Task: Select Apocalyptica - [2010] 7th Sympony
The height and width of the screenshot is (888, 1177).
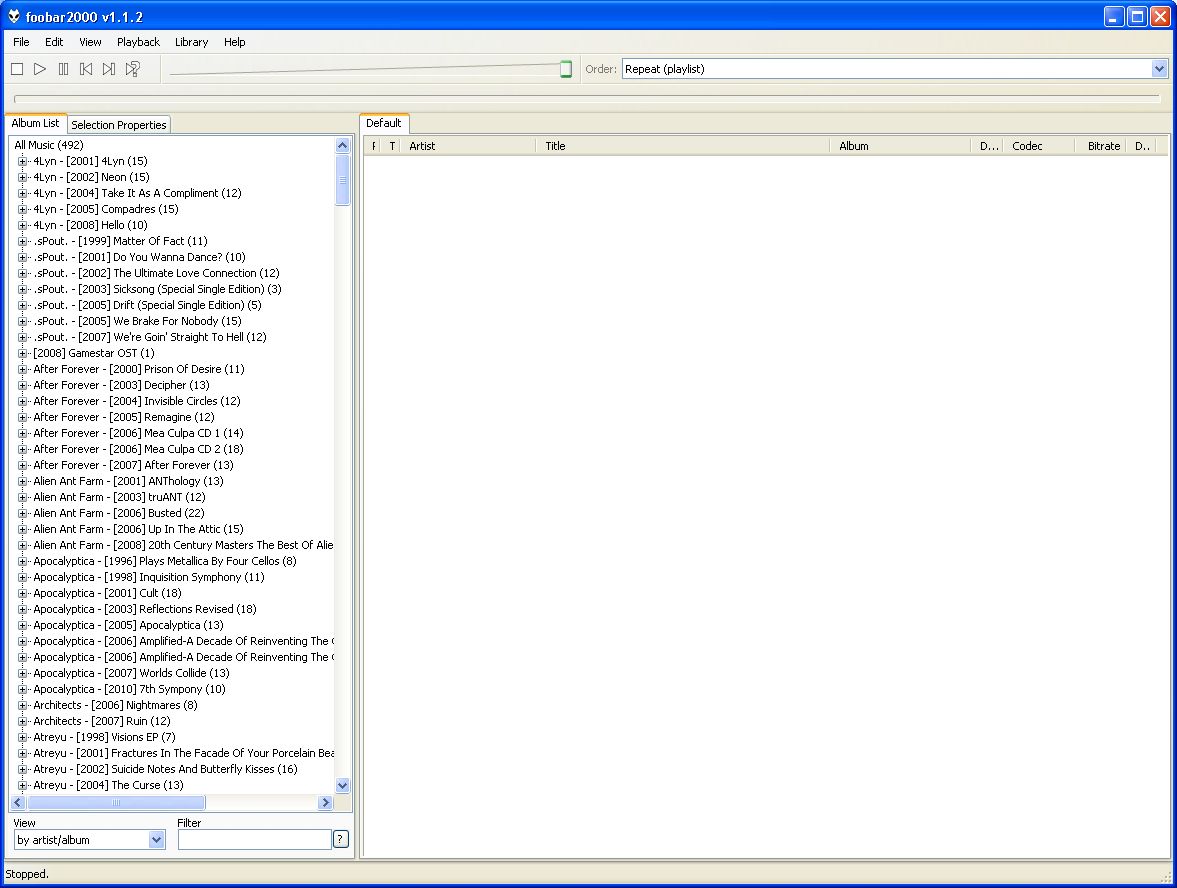Action: point(129,689)
